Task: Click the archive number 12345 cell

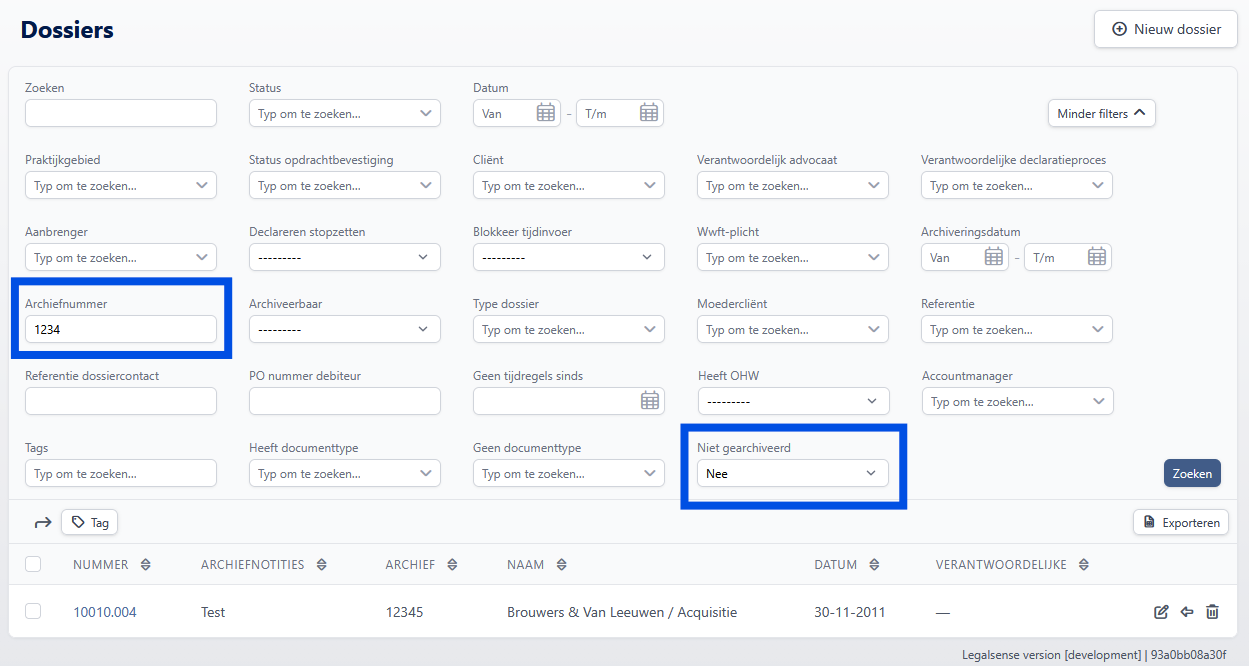Action: [405, 612]
